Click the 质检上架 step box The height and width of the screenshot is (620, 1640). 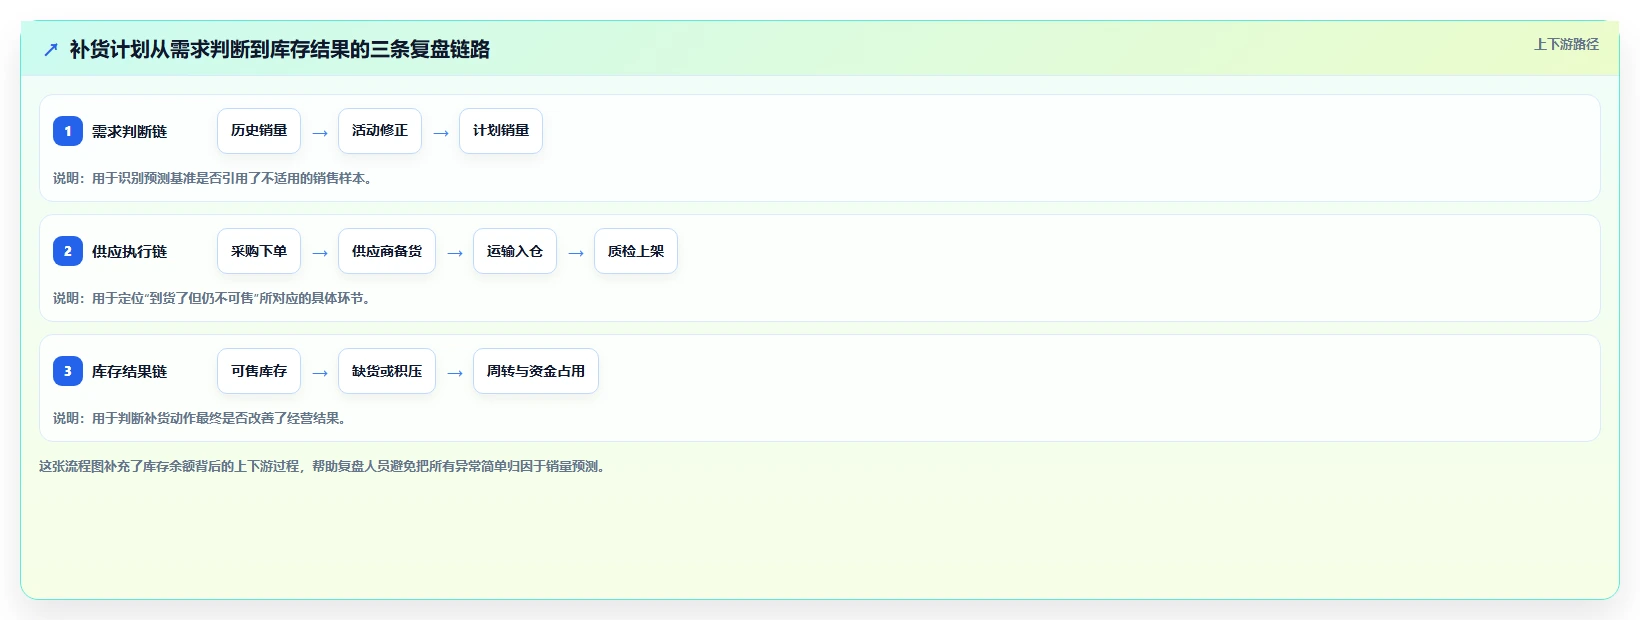636,251
